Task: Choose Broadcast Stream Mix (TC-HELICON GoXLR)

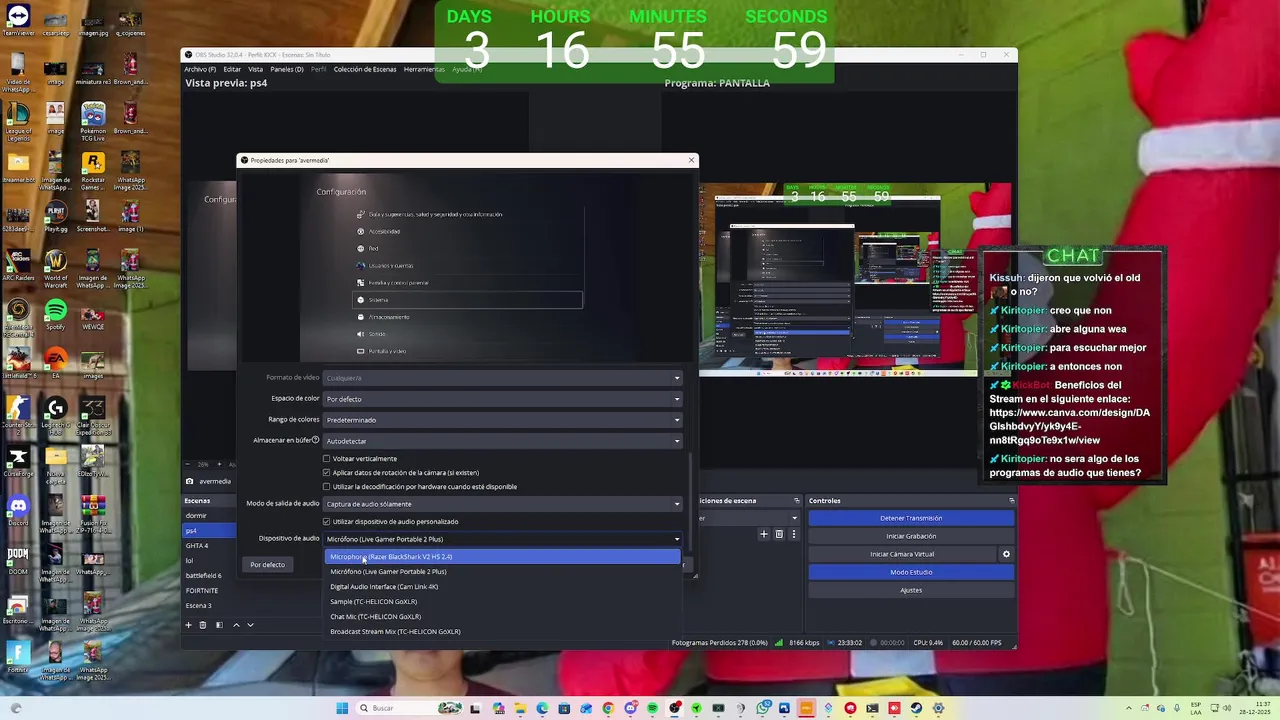Action: pyautogui.click(x=503, y=631)
